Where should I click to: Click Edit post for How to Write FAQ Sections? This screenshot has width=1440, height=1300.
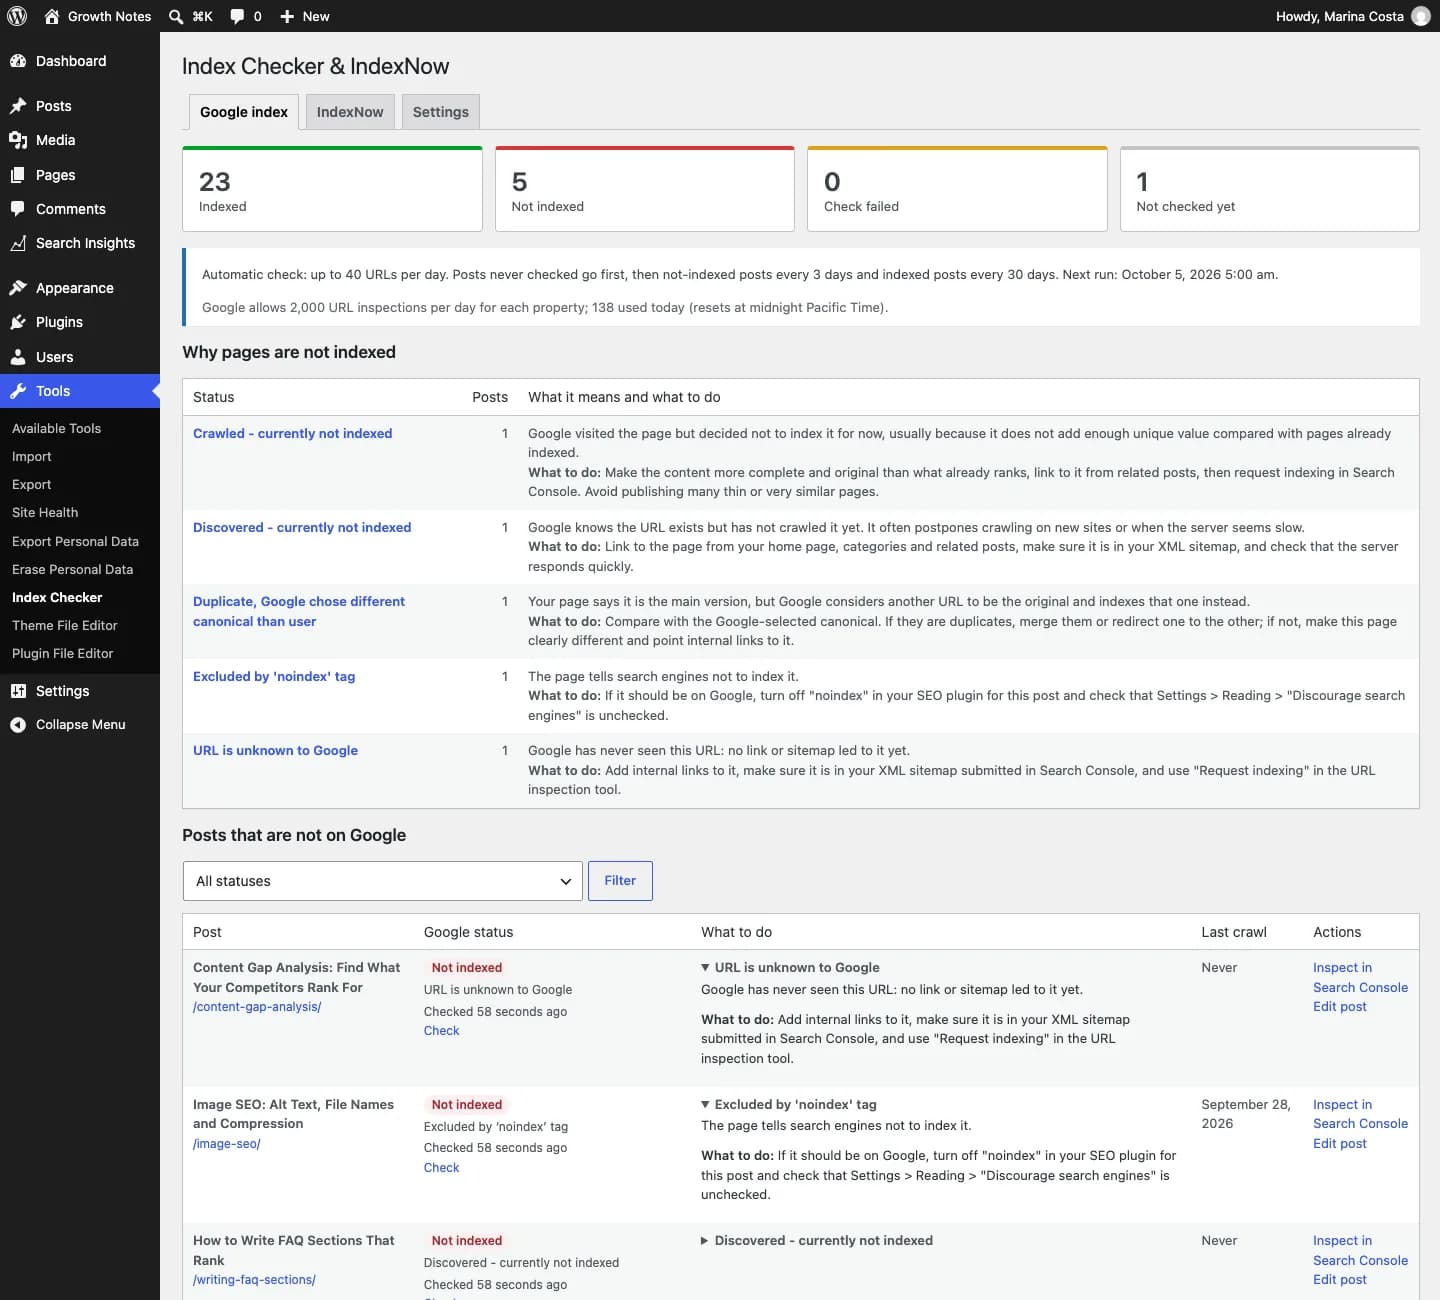[1340, 1280]
